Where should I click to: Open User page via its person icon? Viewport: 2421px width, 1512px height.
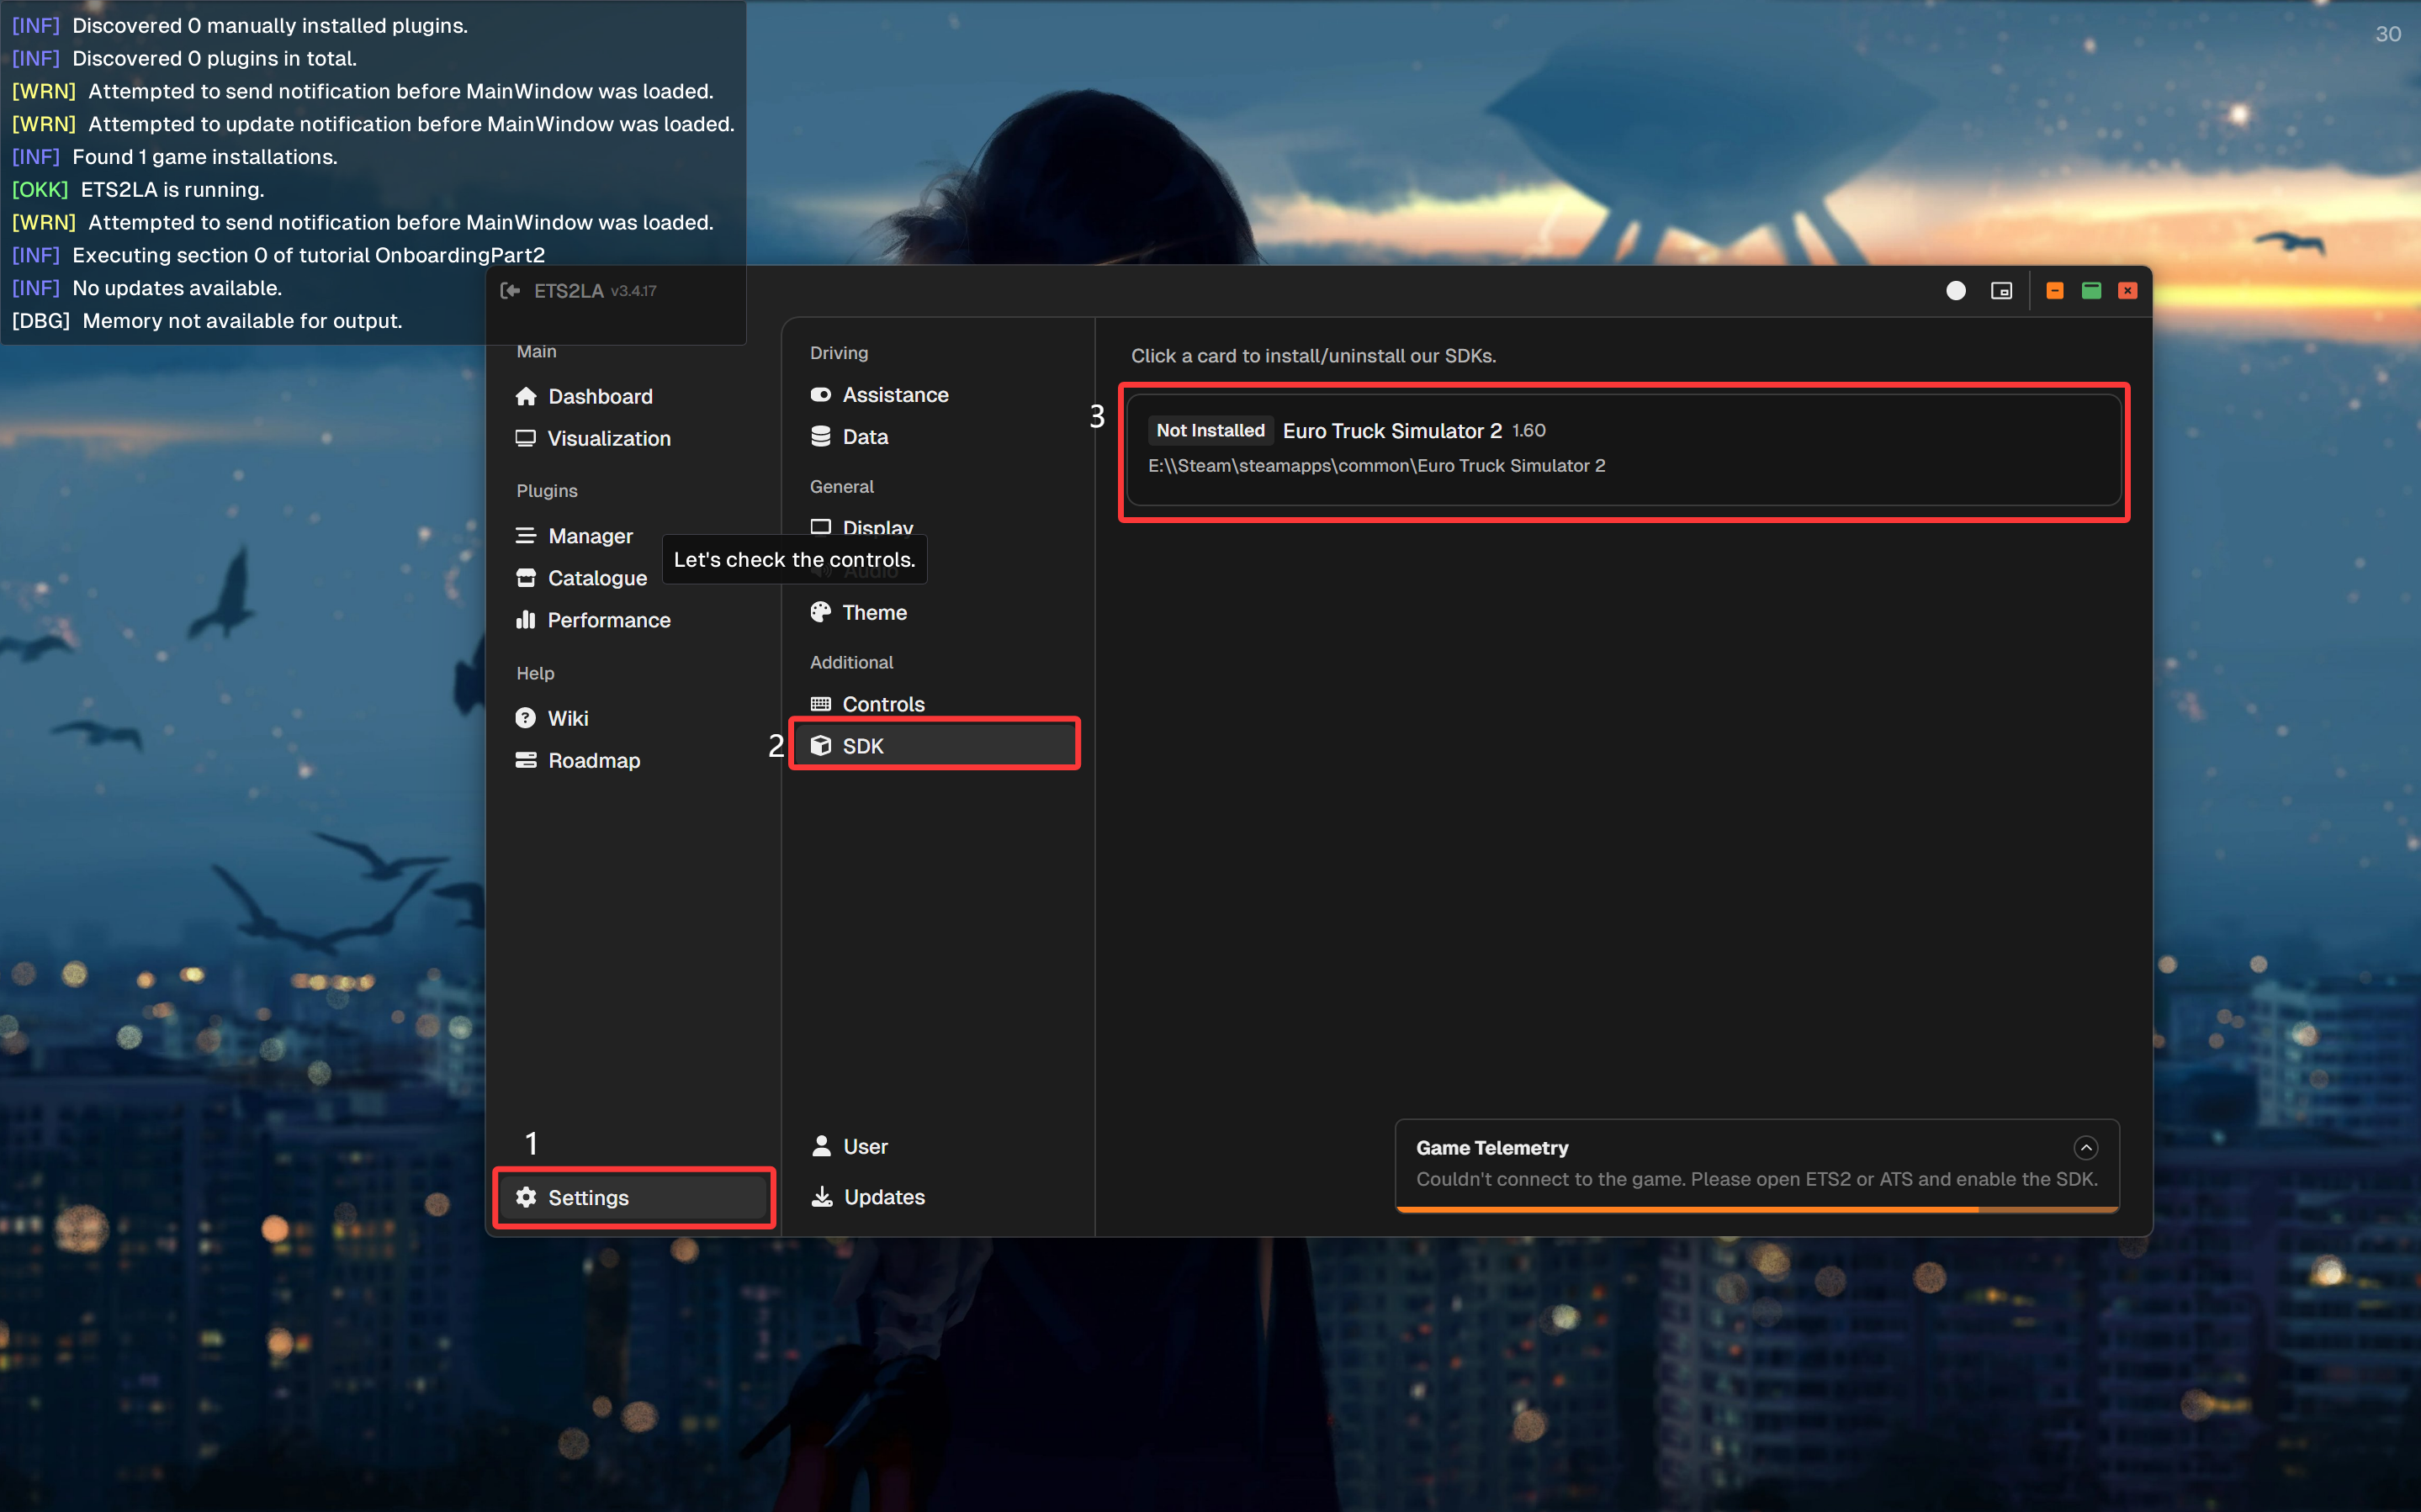pyautogui.click(x=822, y=1146)
